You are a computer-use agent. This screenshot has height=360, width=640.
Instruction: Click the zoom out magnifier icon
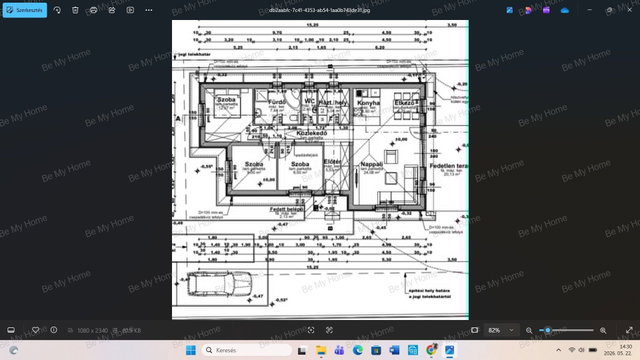coord(529,330)
